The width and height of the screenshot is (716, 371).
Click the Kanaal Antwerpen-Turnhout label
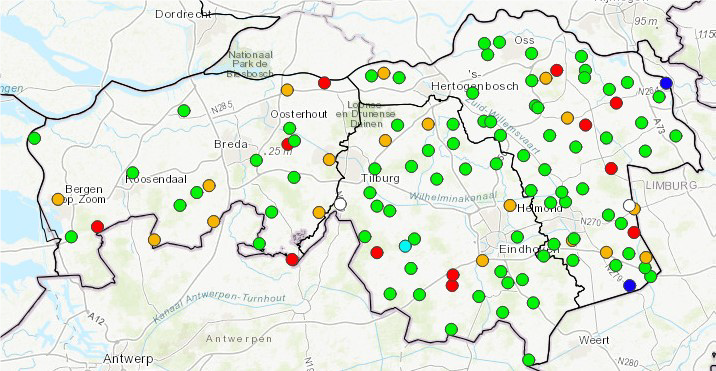[219, 307]
